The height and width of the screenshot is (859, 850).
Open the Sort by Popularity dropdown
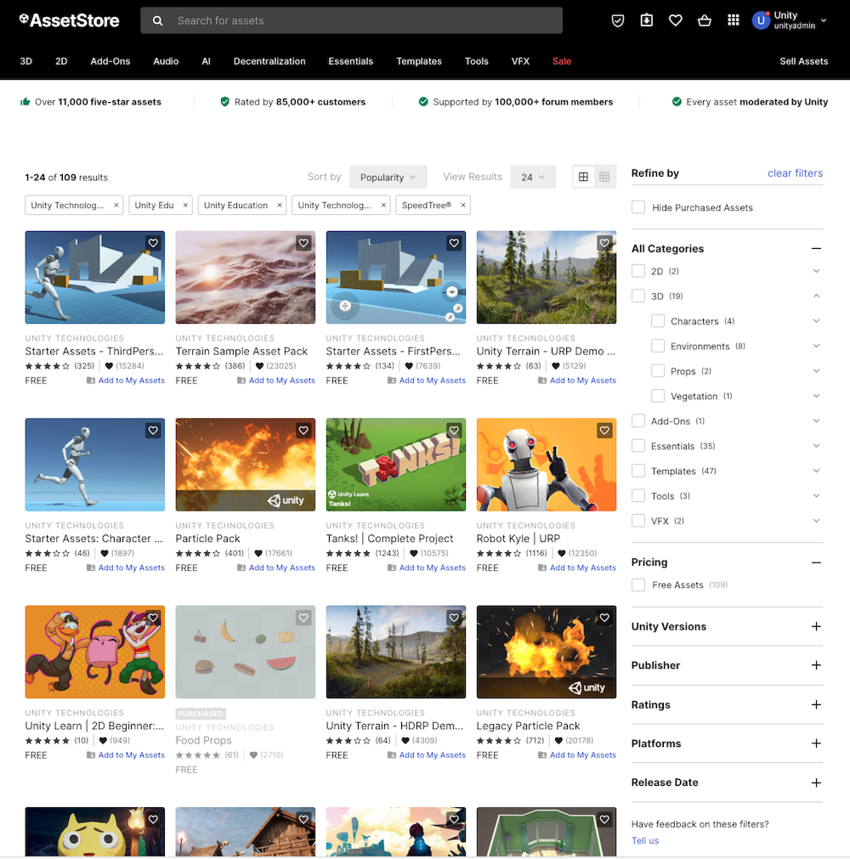coord(388,176)
